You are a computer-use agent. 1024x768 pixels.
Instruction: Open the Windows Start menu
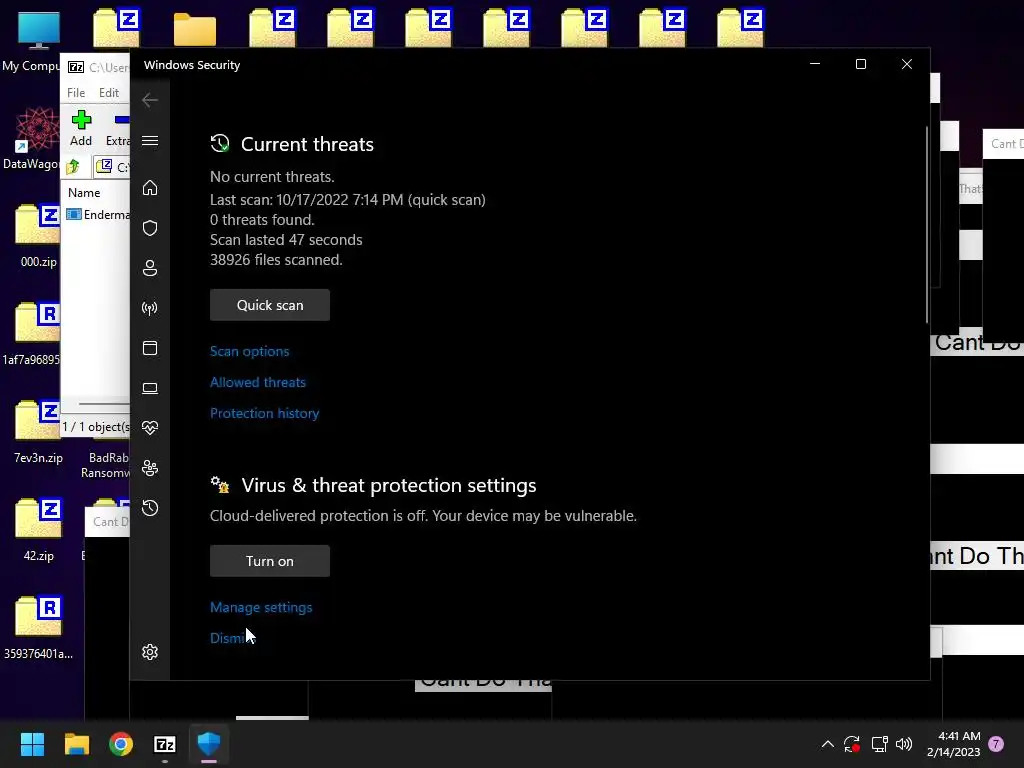pos(32,744)
